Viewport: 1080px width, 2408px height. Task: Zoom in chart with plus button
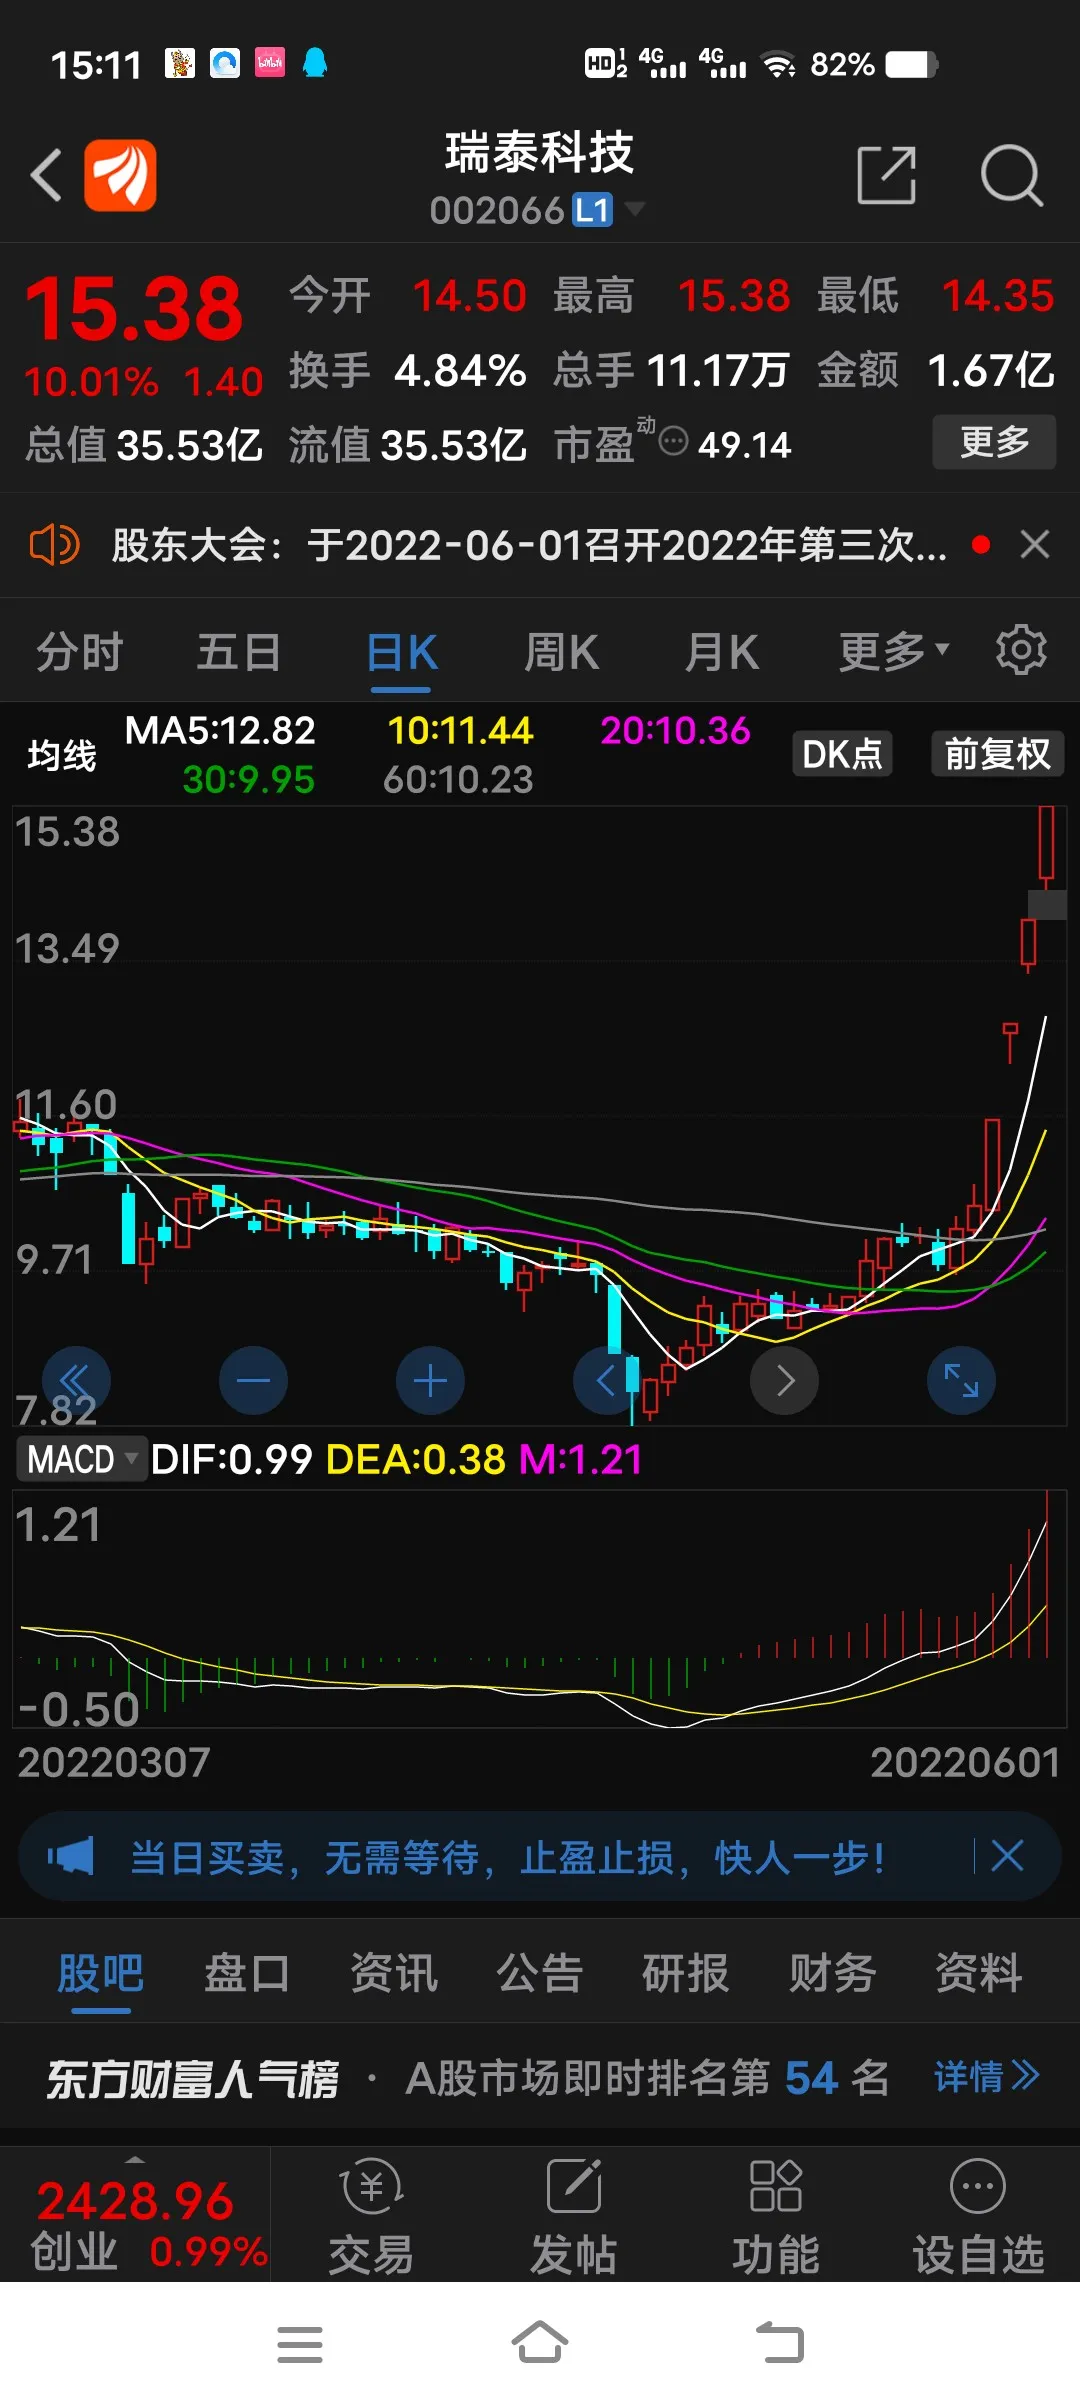click(x=430, y=1381)
